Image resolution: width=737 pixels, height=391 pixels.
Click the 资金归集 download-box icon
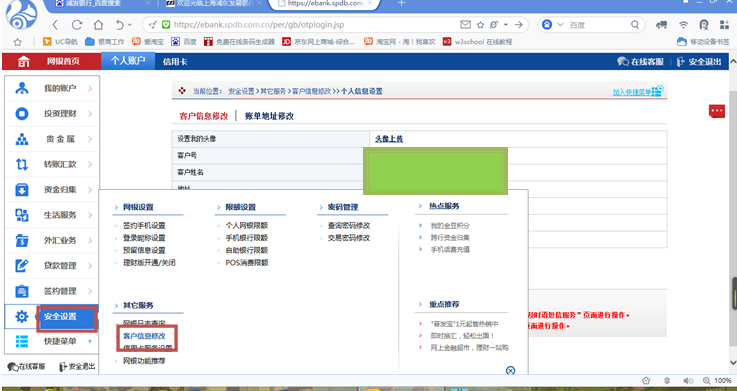point(22,189)
